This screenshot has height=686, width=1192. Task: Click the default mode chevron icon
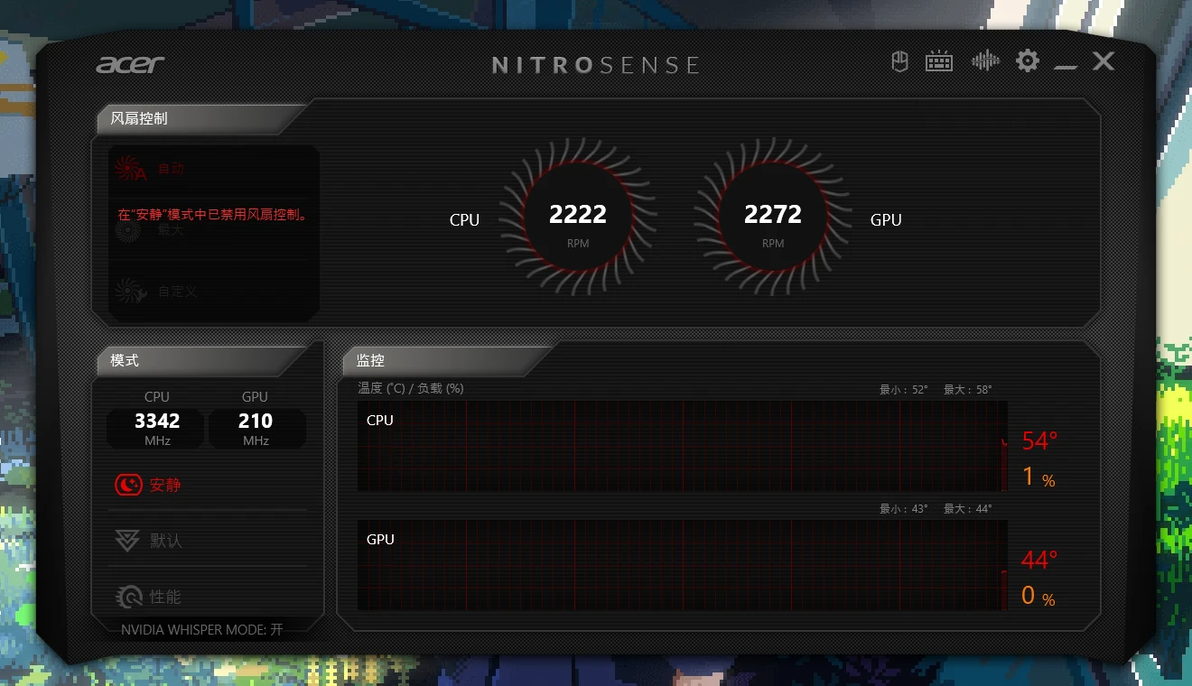pyautogui.click(x=128, y=541)
